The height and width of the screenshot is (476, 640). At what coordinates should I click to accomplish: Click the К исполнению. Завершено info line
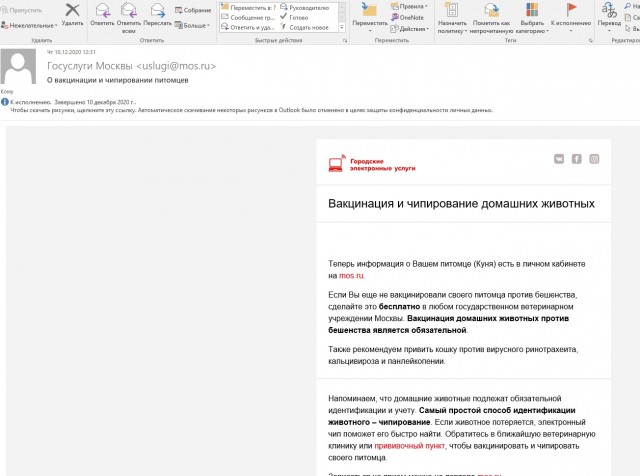pyautogui.click(x=73, y=102)
